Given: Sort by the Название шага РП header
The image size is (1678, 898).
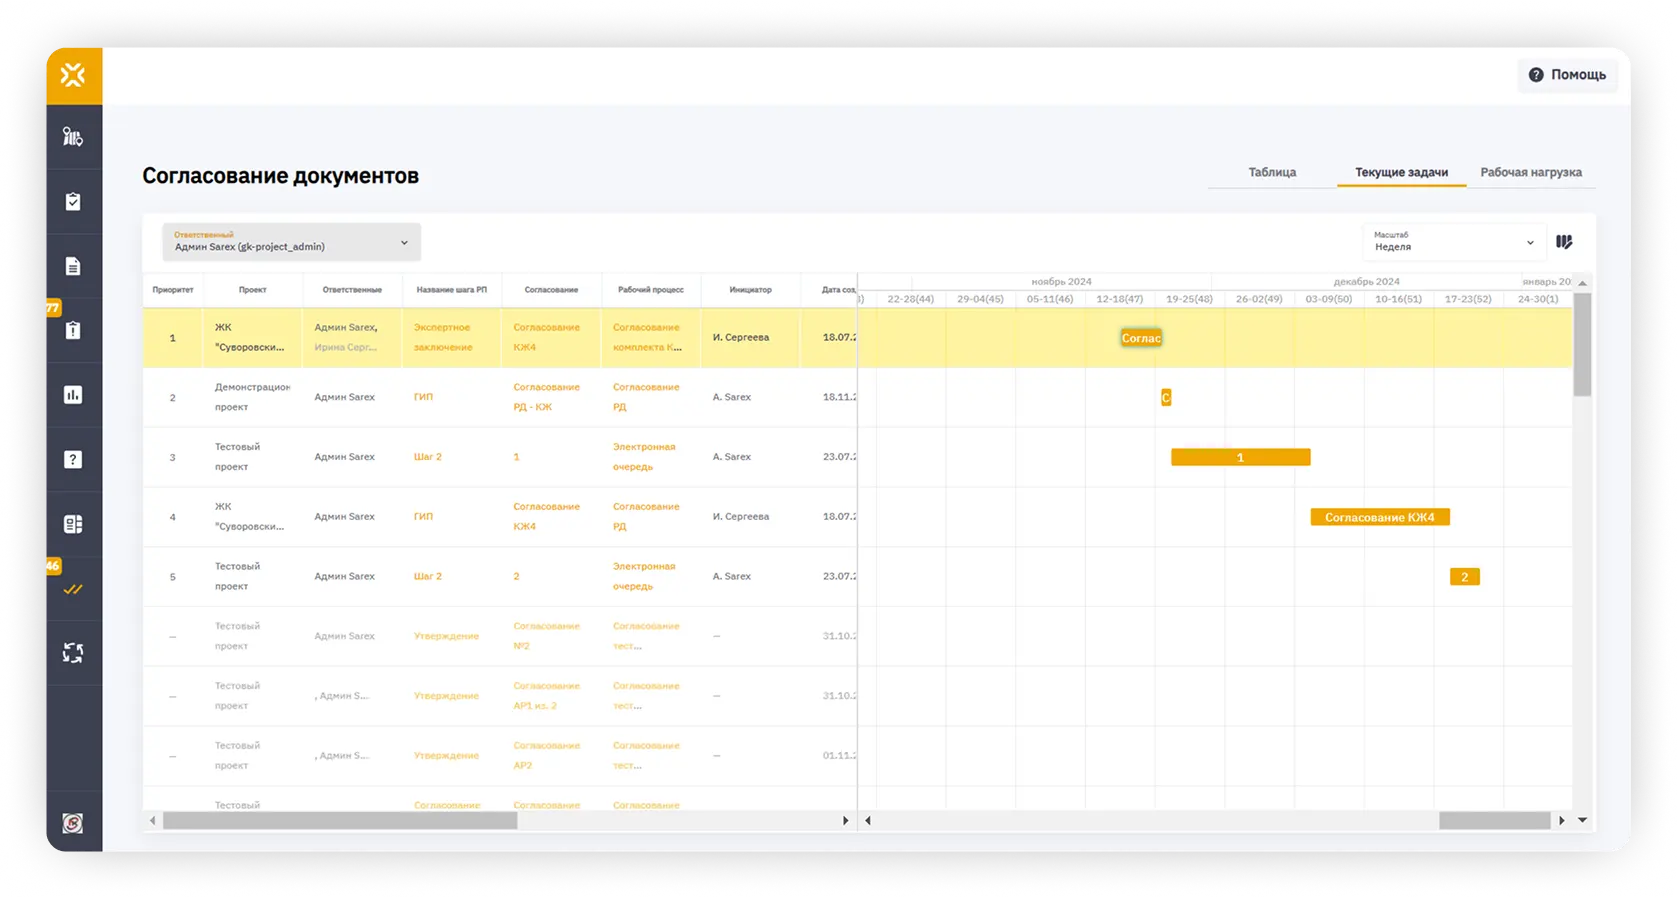Looking at the screenshot, I should (x=452, y=290).
